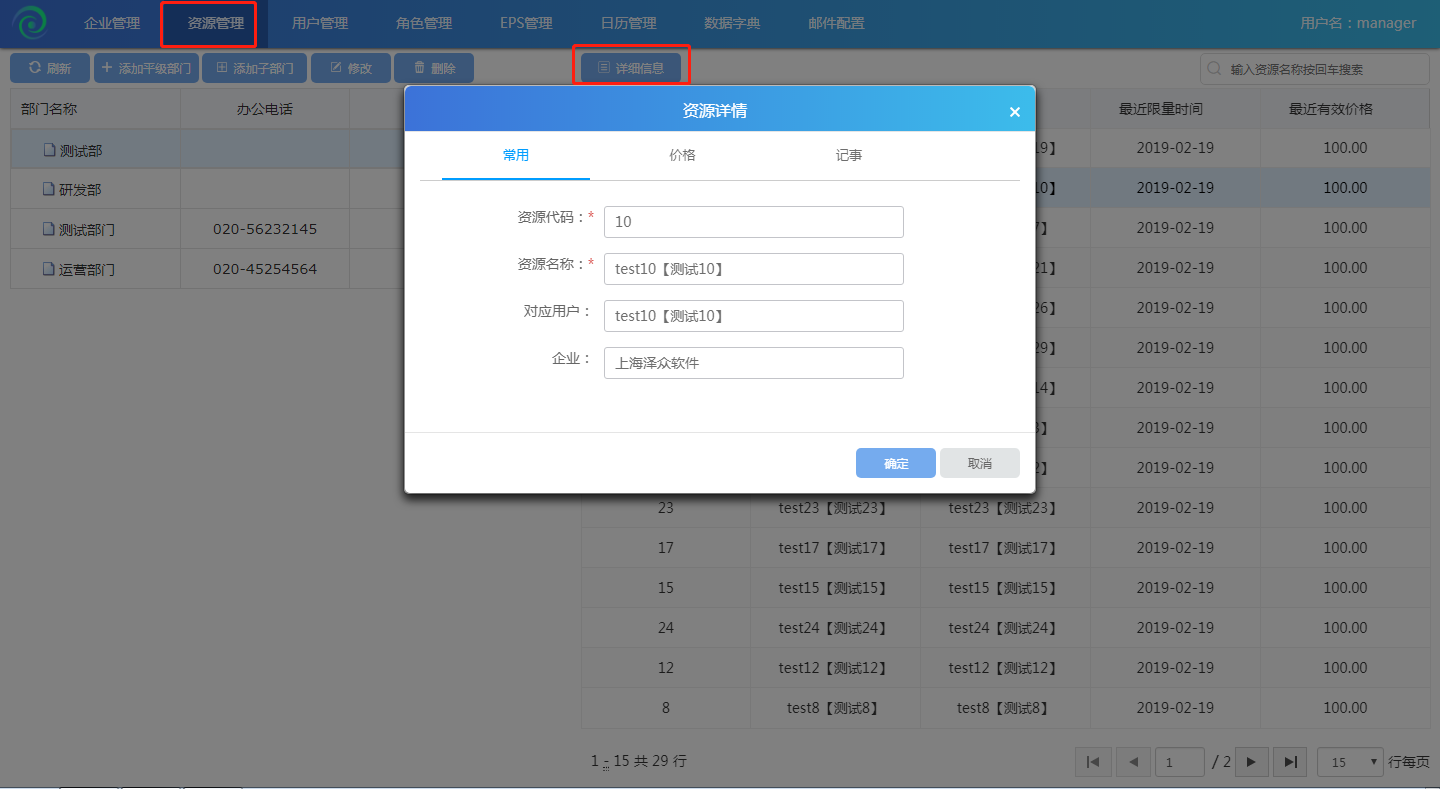Click the 刷新 refresh toolbar button
Screen dimensions: 1440x789
click(50, 68)
